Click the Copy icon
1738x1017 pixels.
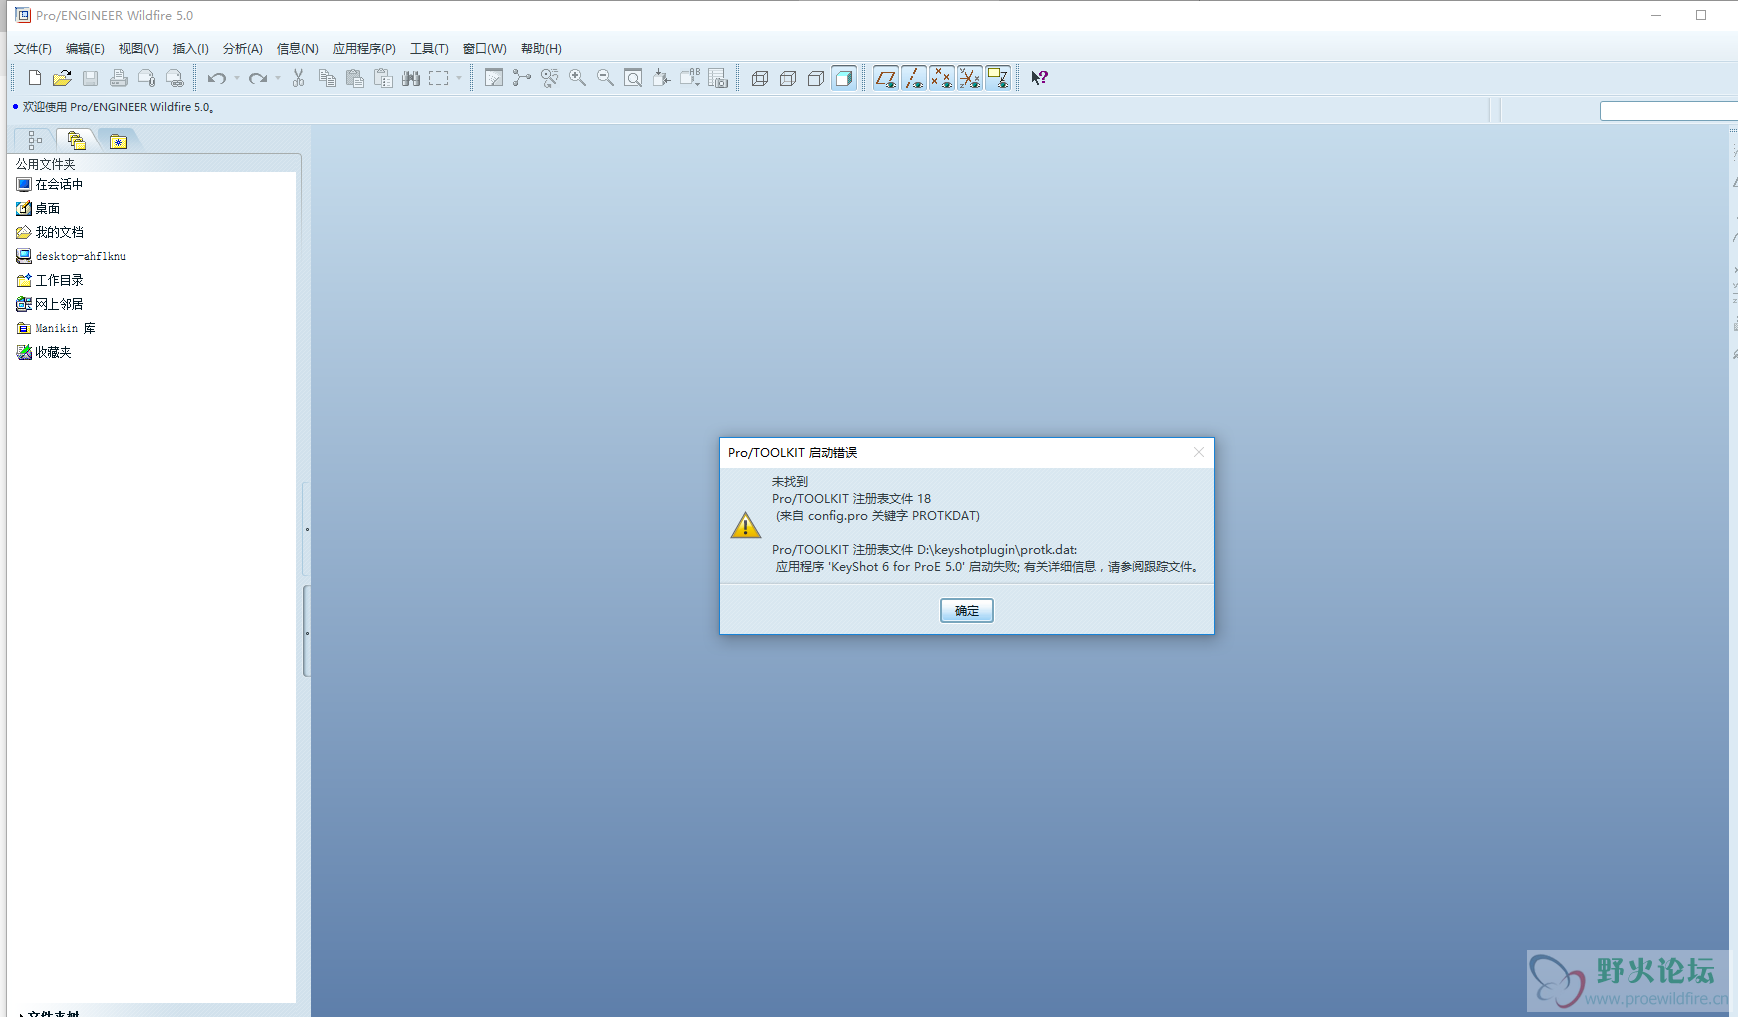pyautogui.click(x=327, y=78)
